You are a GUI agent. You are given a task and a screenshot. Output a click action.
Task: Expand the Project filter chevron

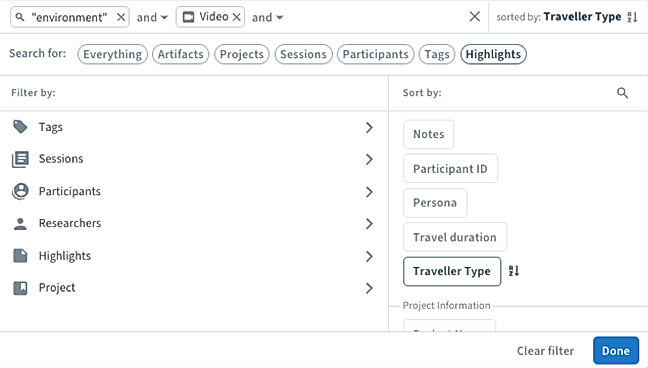pyautogui.click(x=369, y=288)
